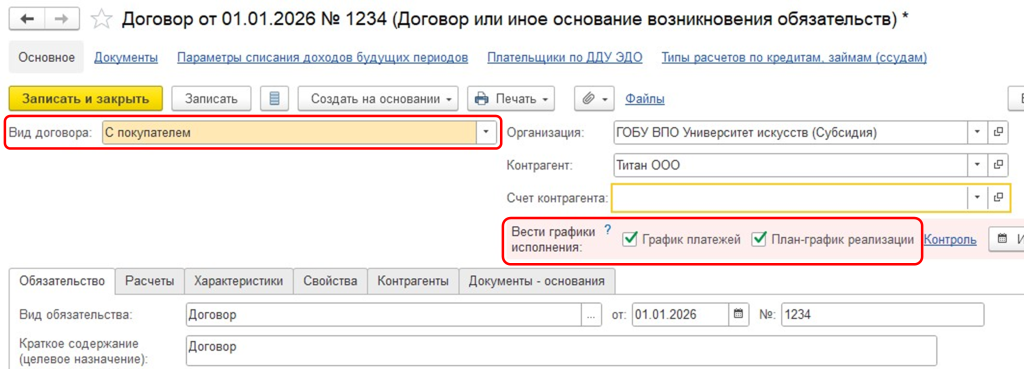Open the Файлы link

(x=645, y=99)
